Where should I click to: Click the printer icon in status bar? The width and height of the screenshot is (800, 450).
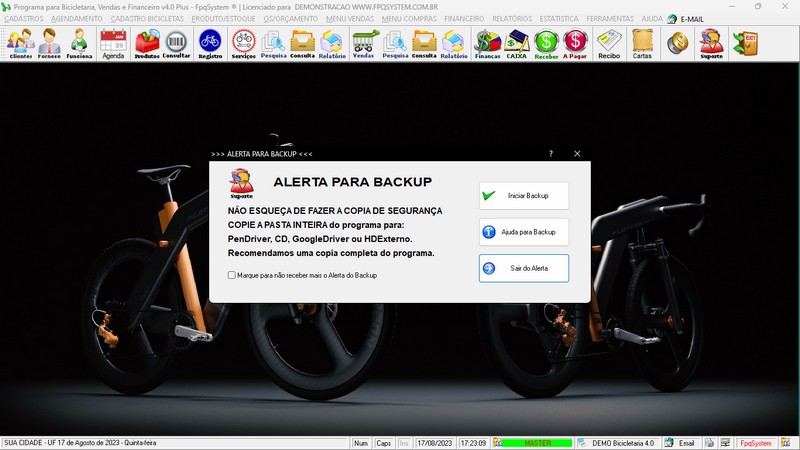tap(710, 443)
